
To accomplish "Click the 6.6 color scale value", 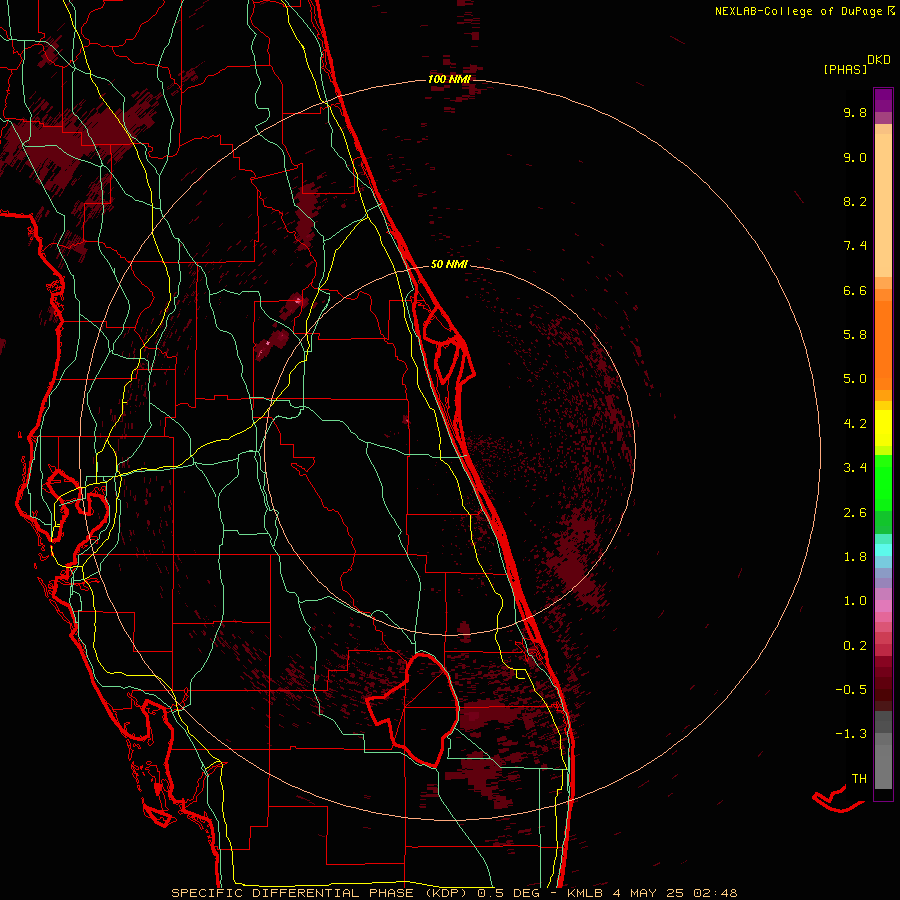I will [x=855, y=290].
